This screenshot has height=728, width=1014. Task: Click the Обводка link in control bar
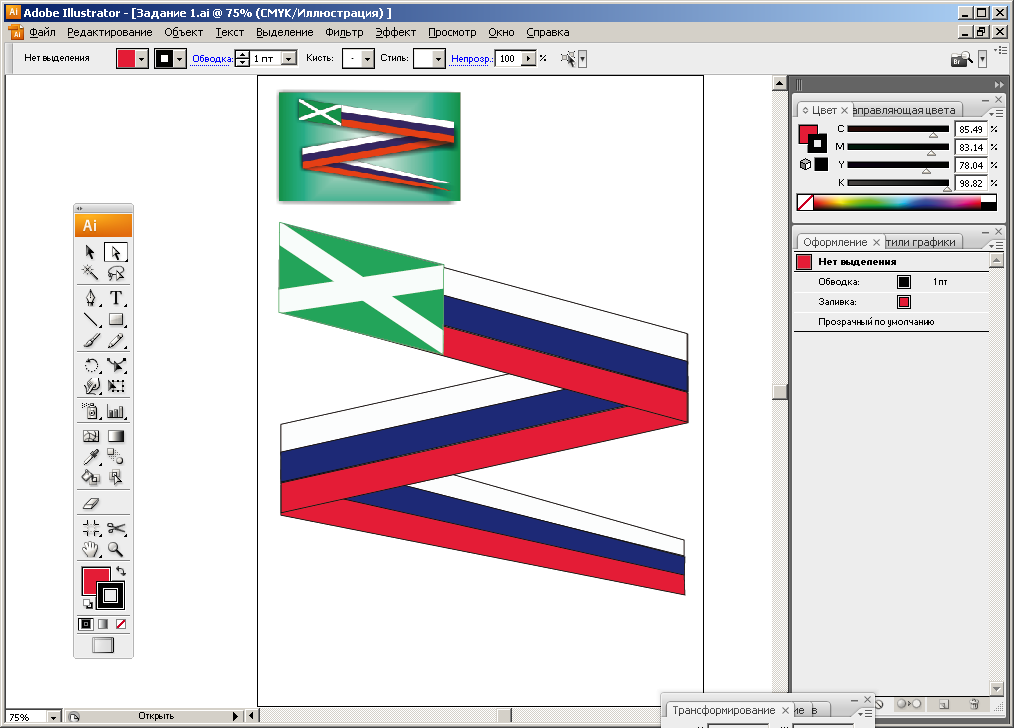(x=212, y=59)
